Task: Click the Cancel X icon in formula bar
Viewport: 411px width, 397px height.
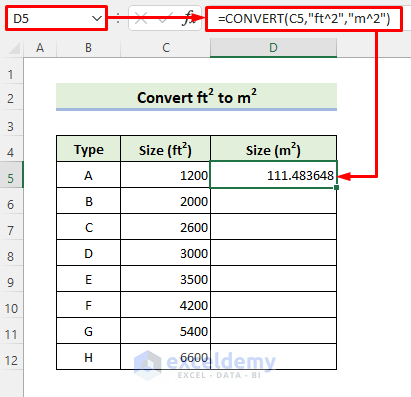Action: 141,19
